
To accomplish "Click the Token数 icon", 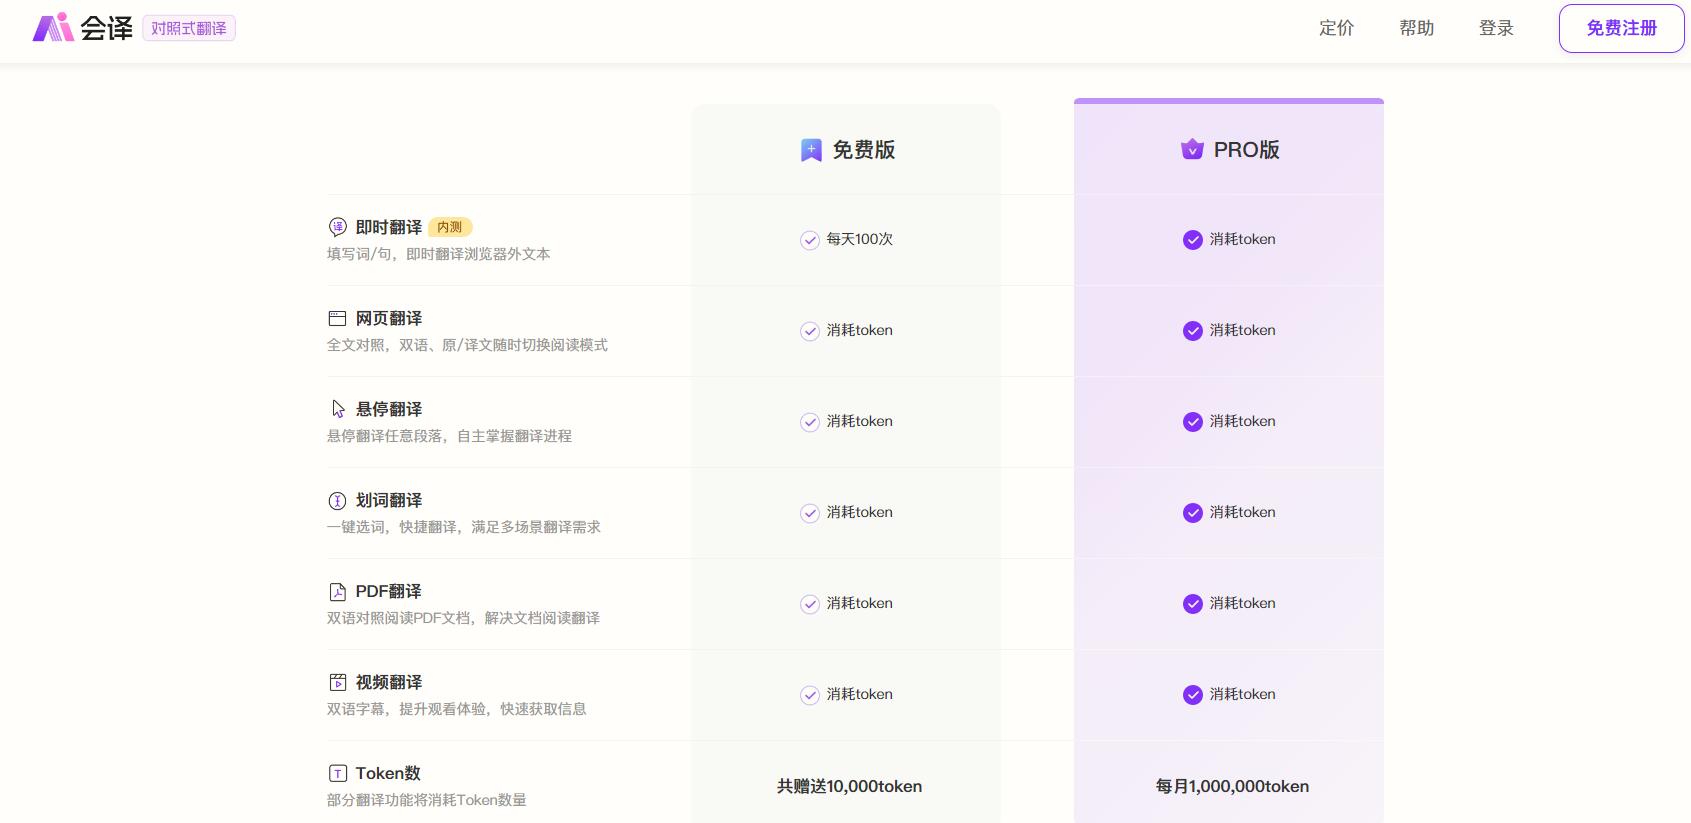I will [x=338, y=773].
